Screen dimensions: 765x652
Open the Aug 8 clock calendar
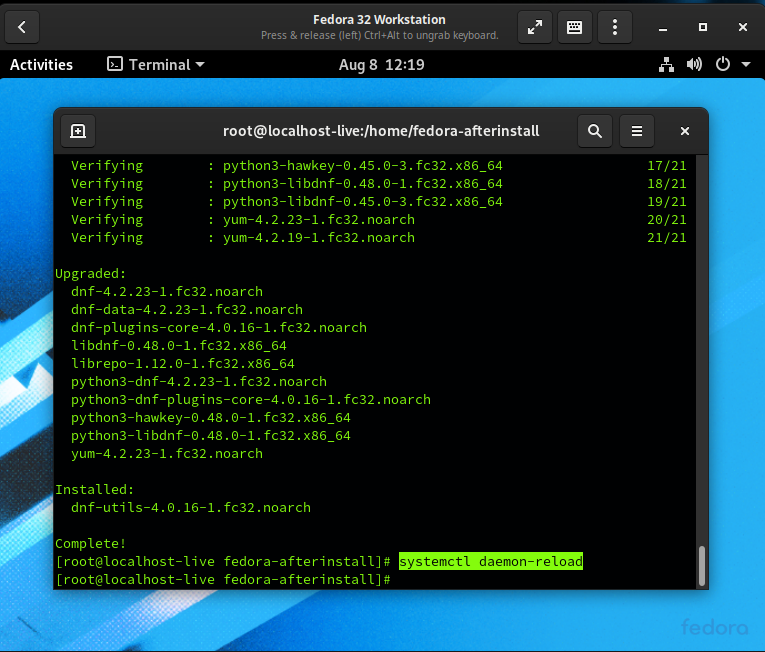click(382, 64)
